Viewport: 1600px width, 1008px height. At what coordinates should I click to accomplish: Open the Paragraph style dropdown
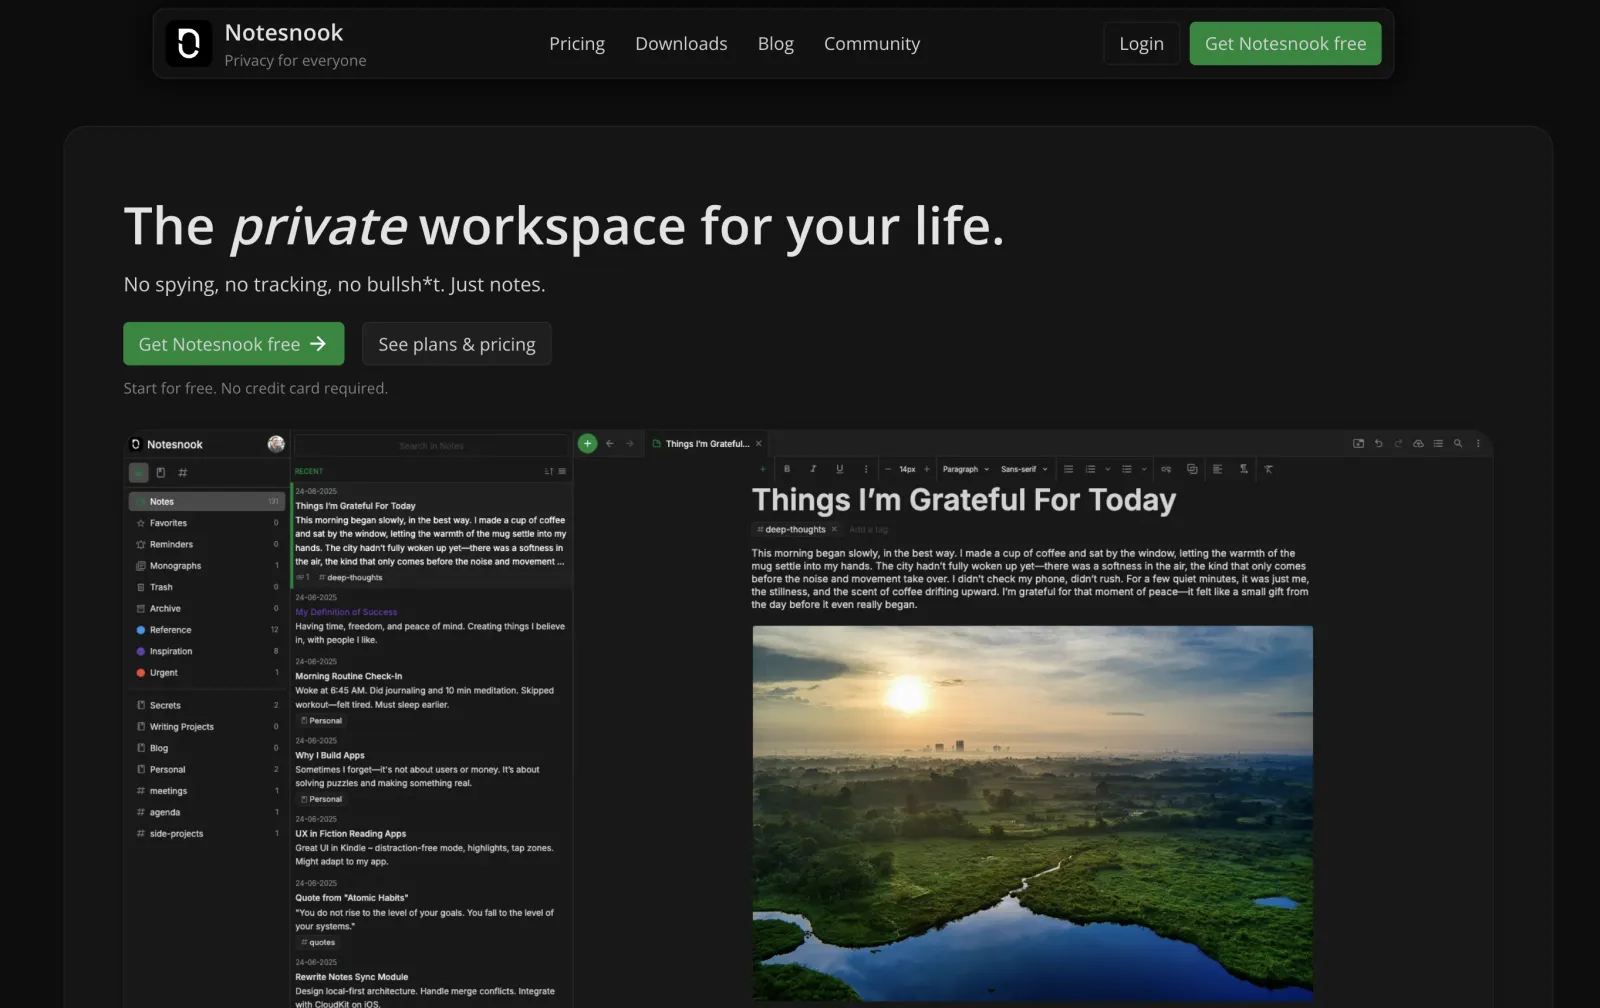click(966, 469)
